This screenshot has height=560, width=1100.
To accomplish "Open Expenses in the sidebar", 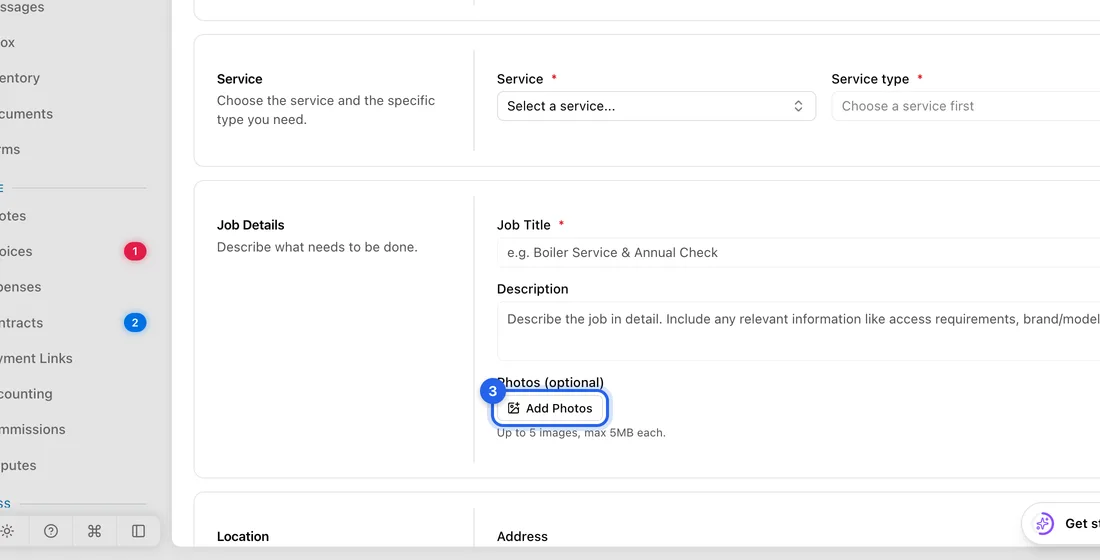I will pos(20,287).
